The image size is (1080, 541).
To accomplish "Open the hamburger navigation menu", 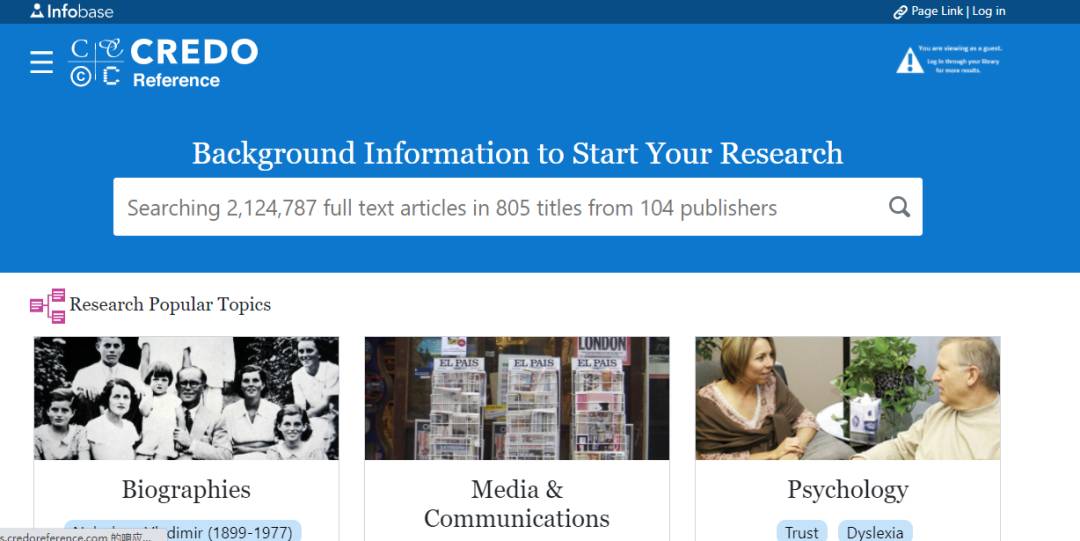I will (41, 63).
